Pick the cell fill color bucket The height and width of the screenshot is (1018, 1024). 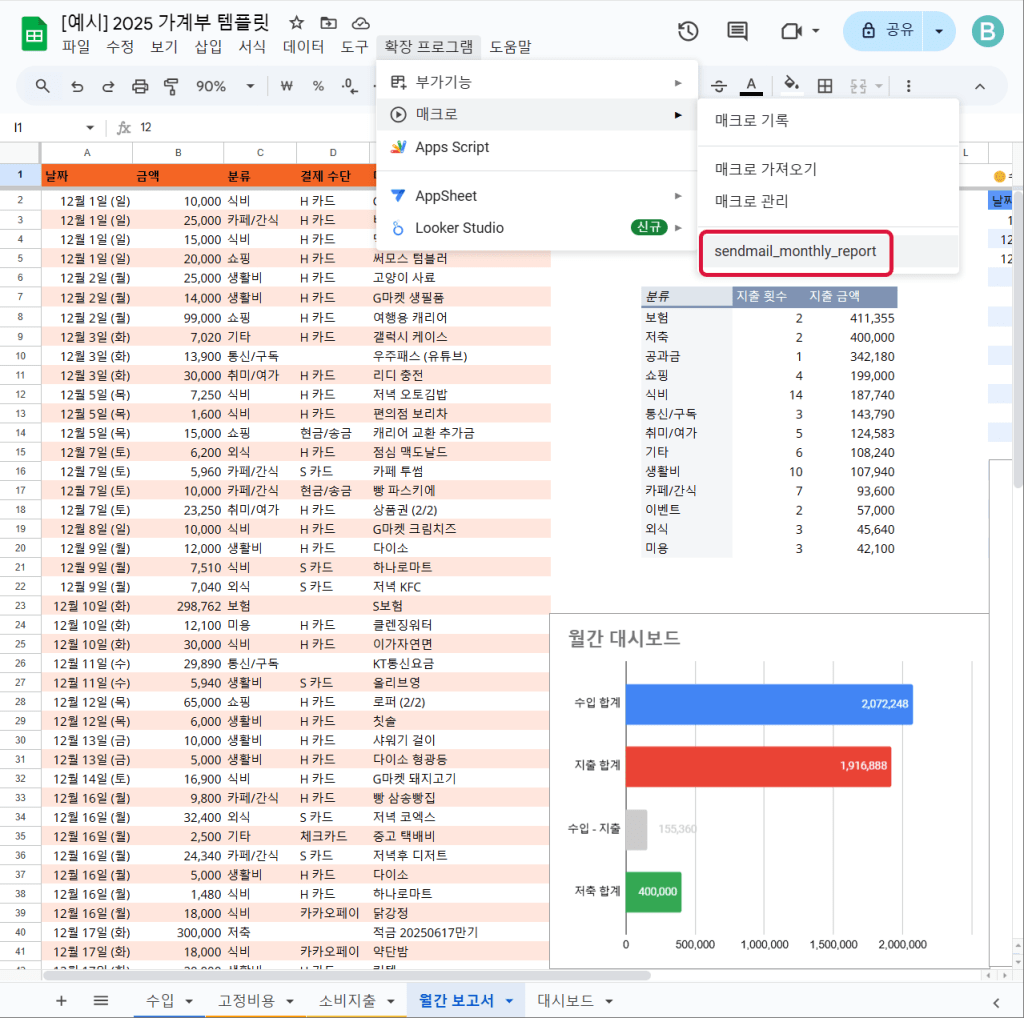coord(790,86)
